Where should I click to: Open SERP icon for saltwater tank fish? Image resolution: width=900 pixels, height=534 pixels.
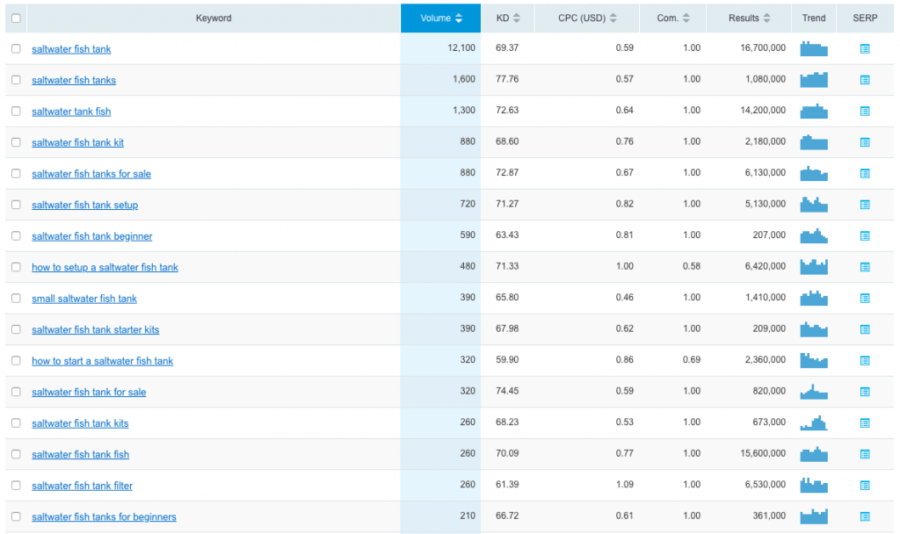(x=864, y=111)
